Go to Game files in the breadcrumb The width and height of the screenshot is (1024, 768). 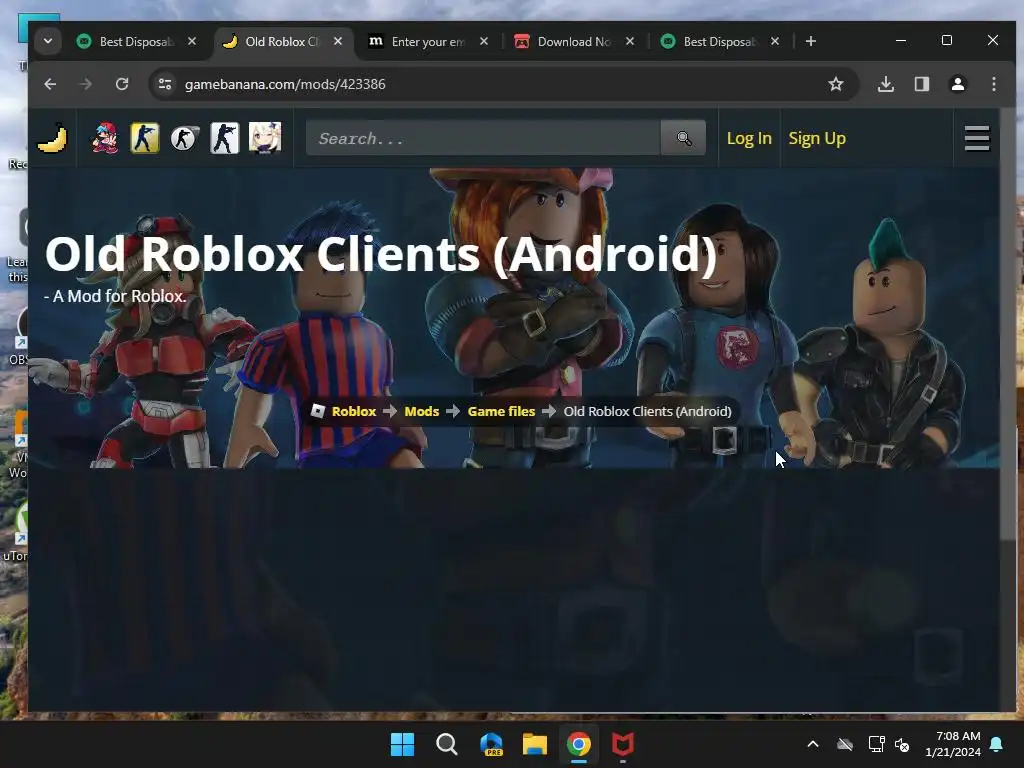coord(502,411)
